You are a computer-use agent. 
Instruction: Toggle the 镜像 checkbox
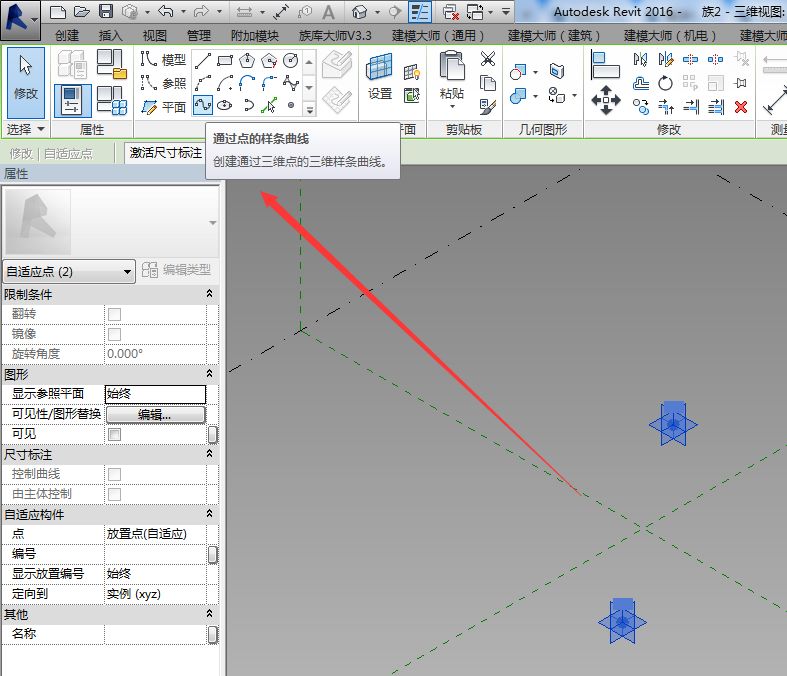(x=114, y=334)
